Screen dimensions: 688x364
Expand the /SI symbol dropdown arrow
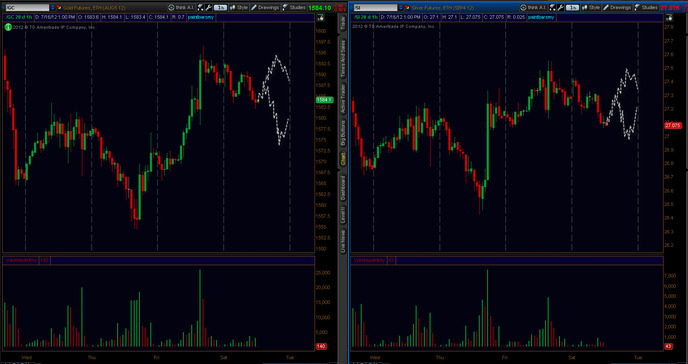coord(401,8)
